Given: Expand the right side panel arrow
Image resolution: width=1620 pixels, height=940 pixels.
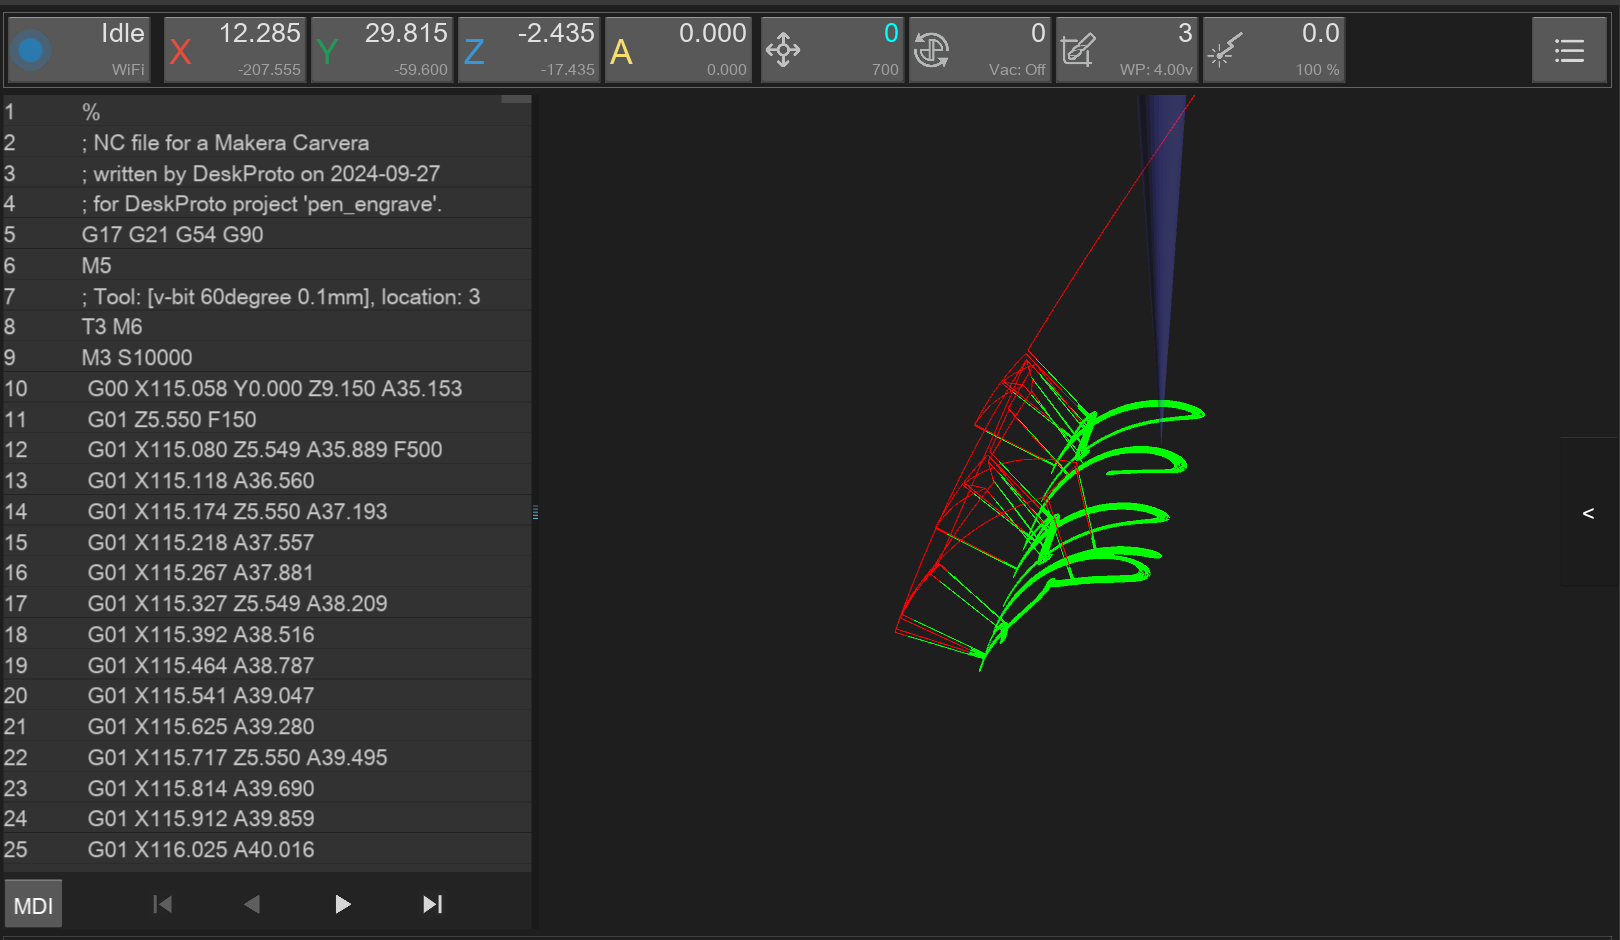Looking at the screenshot, I should coord(1588,513).
